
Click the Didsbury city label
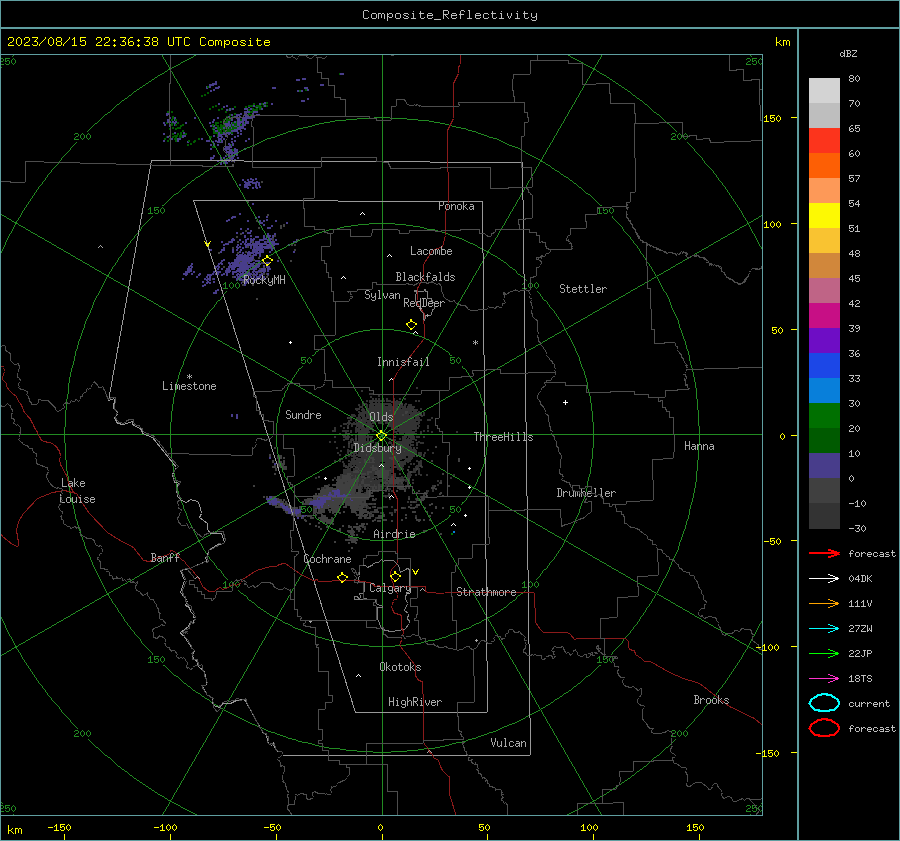(x=377, y=448)
